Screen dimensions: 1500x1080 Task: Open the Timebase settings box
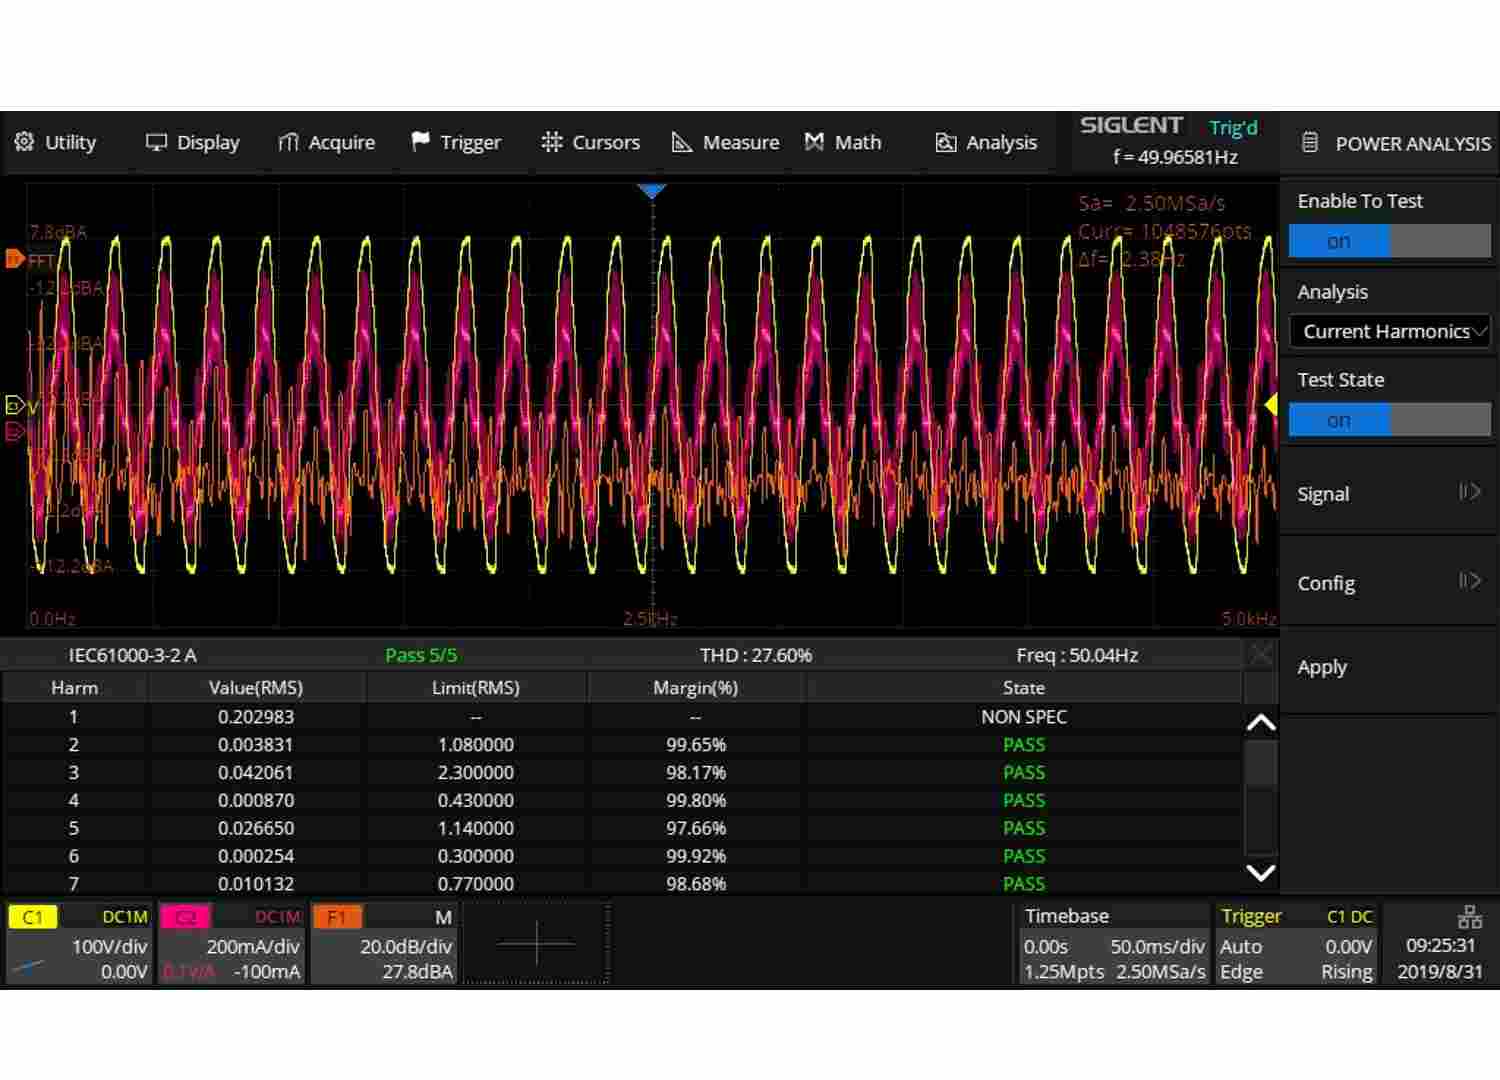(1113, 944)
